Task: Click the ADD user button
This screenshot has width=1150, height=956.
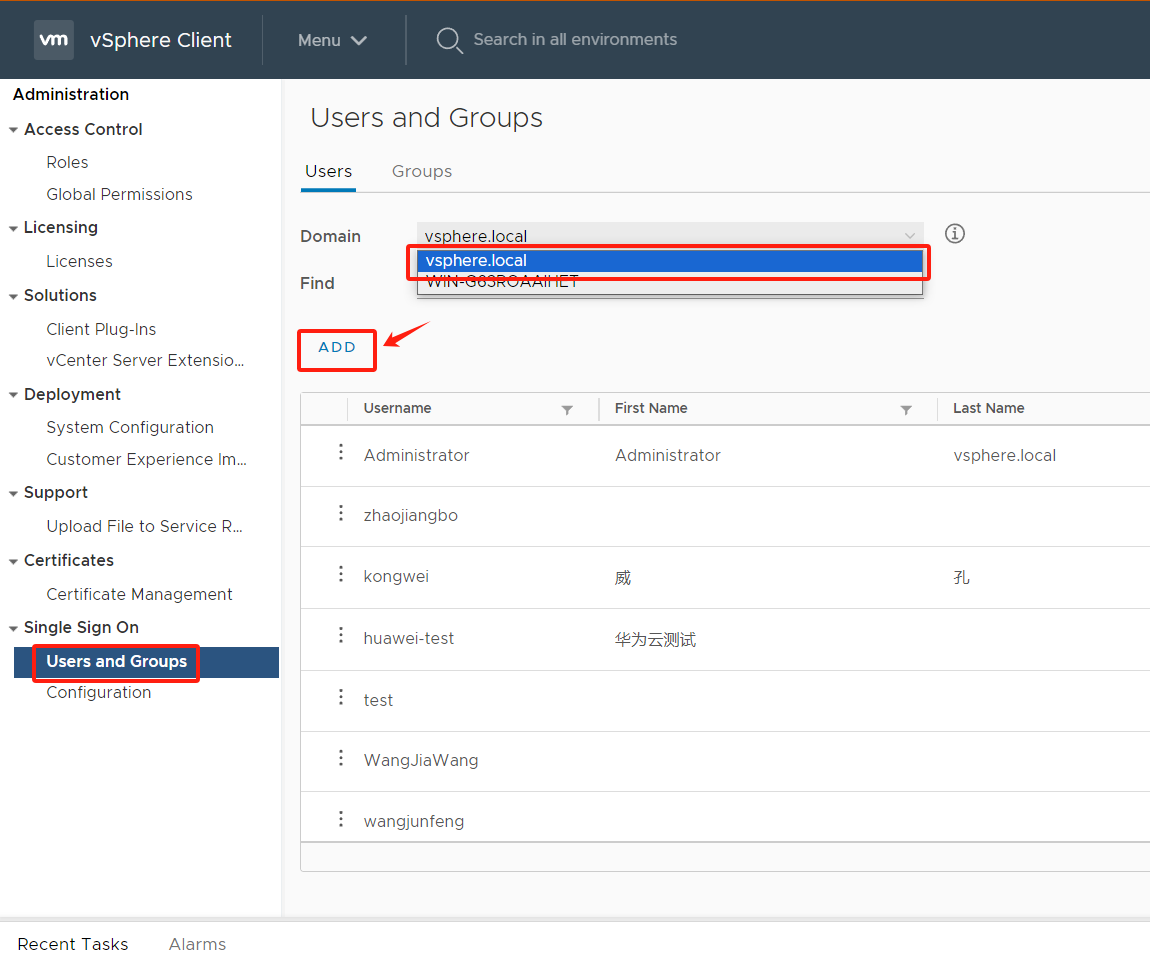Action: (337, 348)
